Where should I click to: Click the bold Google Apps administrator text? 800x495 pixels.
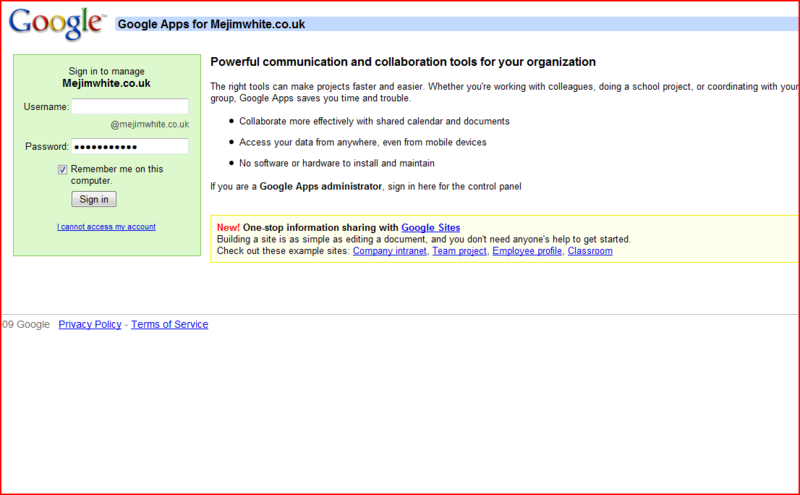pos(320,186)
